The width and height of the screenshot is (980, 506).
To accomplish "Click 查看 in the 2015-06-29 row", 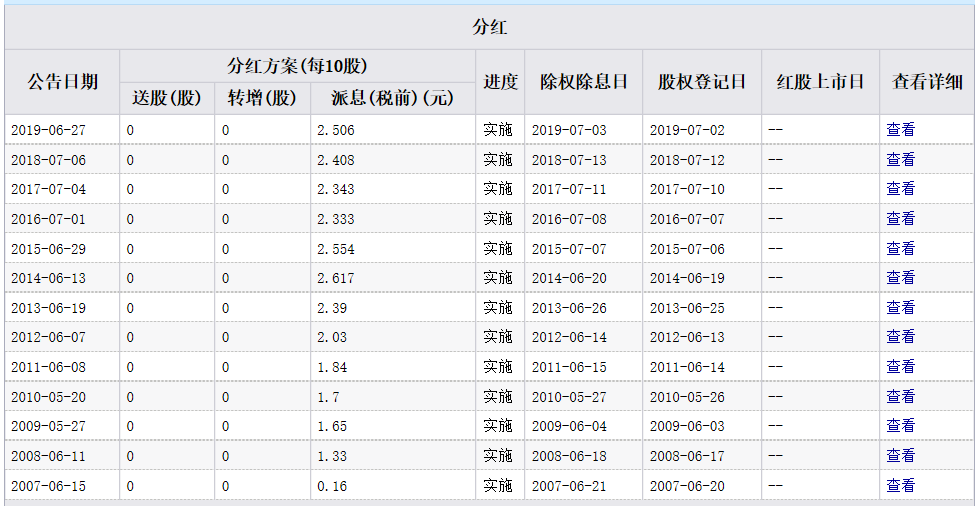I will [x=900, y=248].
